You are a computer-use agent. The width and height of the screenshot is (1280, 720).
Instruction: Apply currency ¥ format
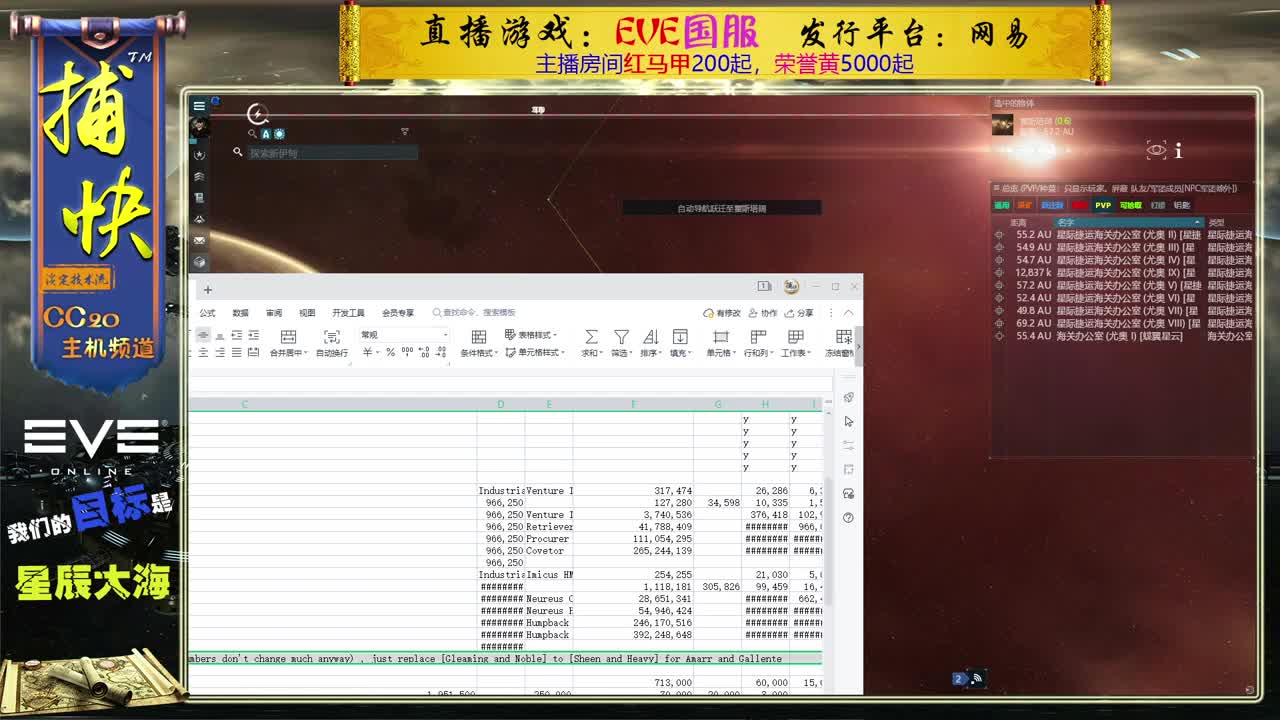(369, 352)
